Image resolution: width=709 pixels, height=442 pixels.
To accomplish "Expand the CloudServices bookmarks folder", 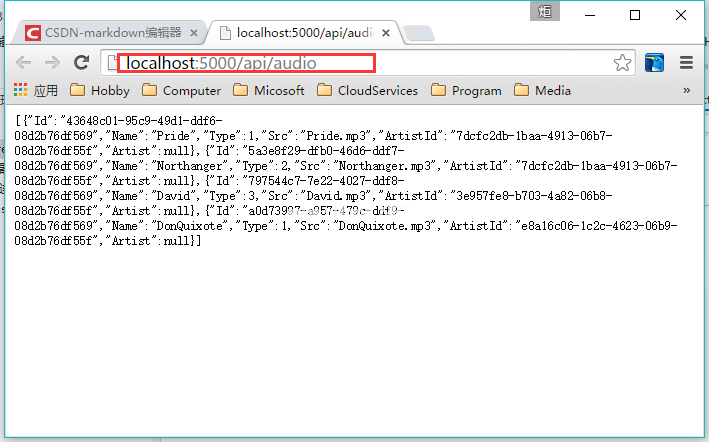I will 369,90.
